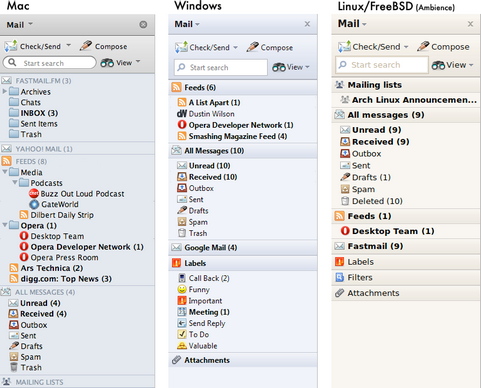Click View binoculars icon in Windows panel
Screen dimensions: 481x388
279,67
